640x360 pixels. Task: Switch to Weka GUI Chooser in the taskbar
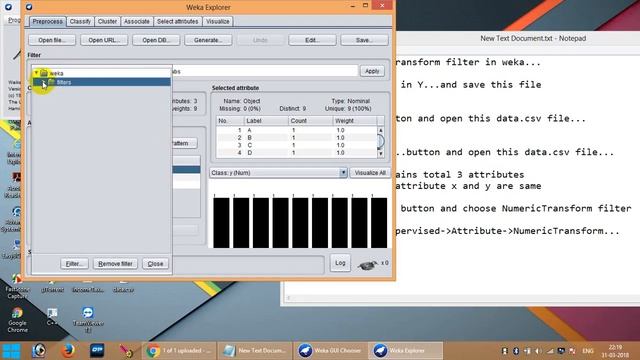click(x=329, y=351)
